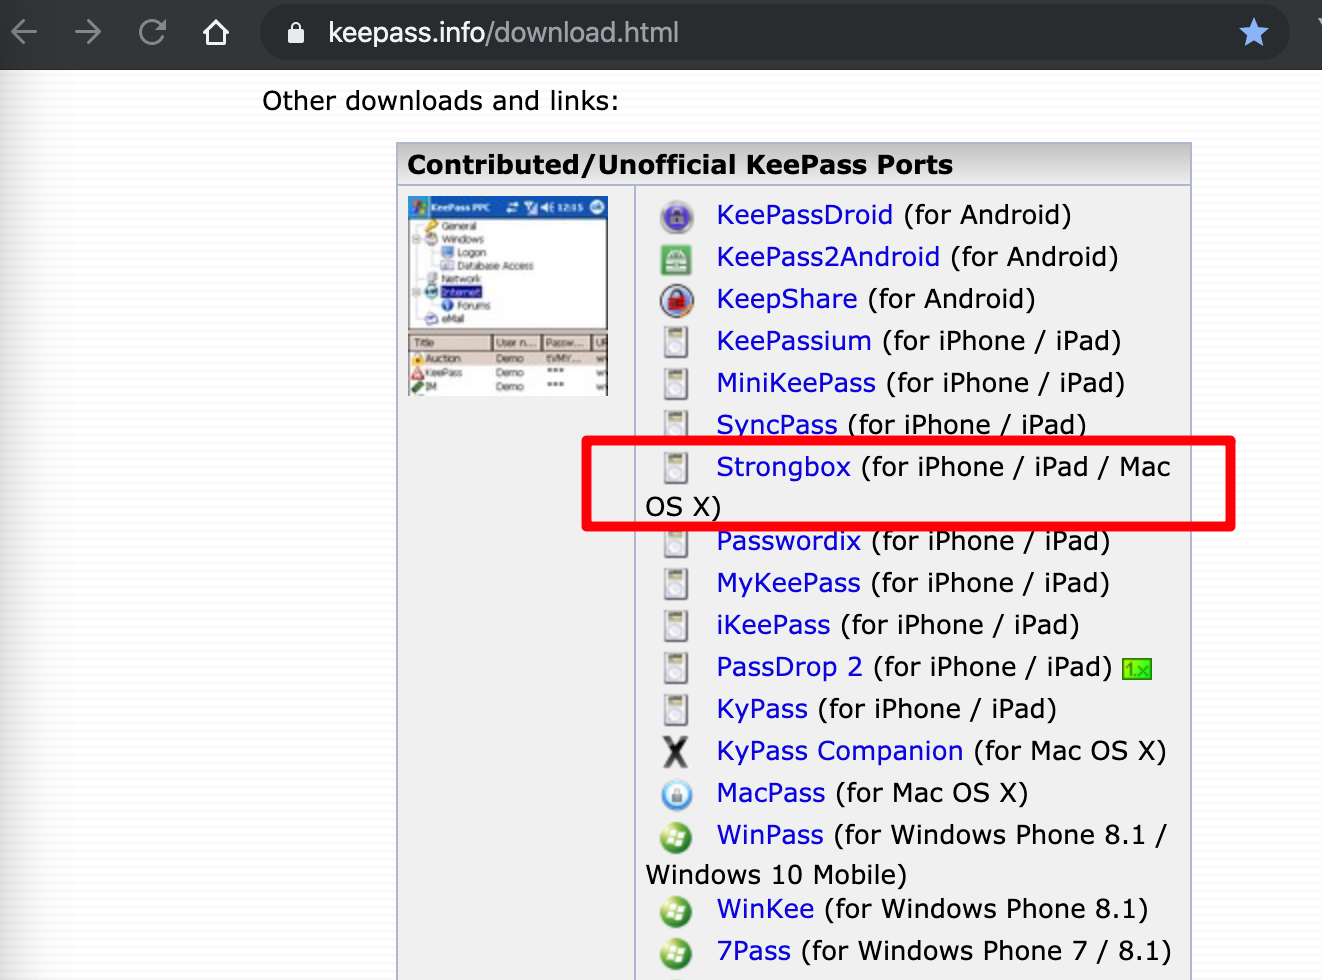Open the WinPass link
The image size is (1322, 980).
point(770,835)
